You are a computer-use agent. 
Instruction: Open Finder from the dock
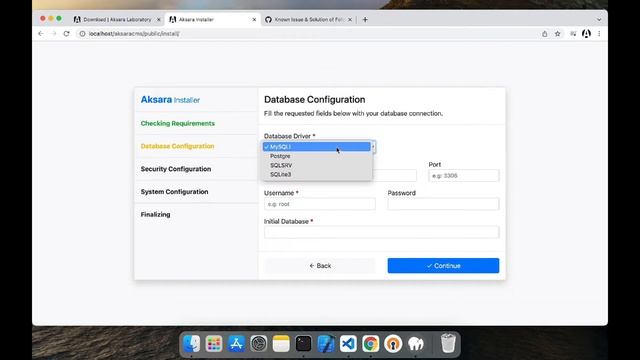coord(191,344)
